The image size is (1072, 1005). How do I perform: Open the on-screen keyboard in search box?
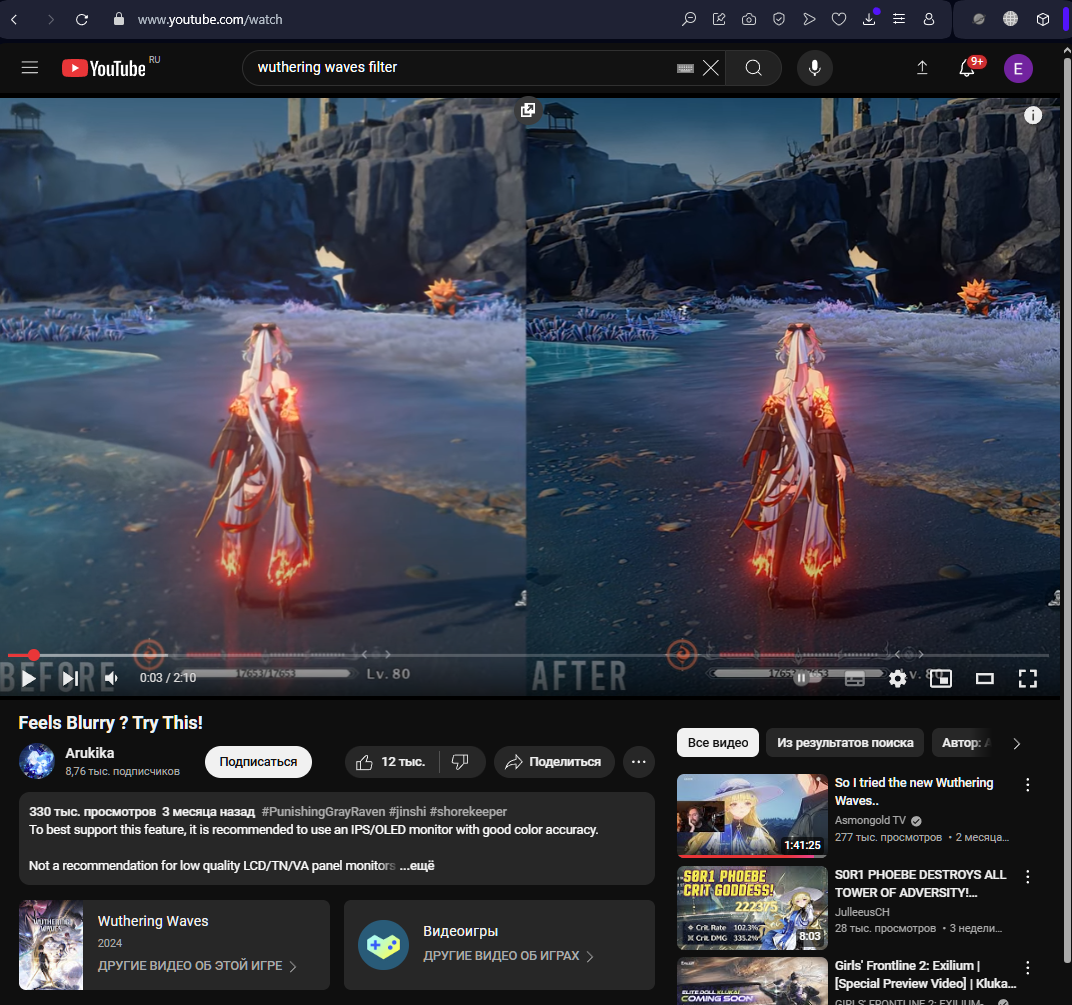tap(685, 68)
